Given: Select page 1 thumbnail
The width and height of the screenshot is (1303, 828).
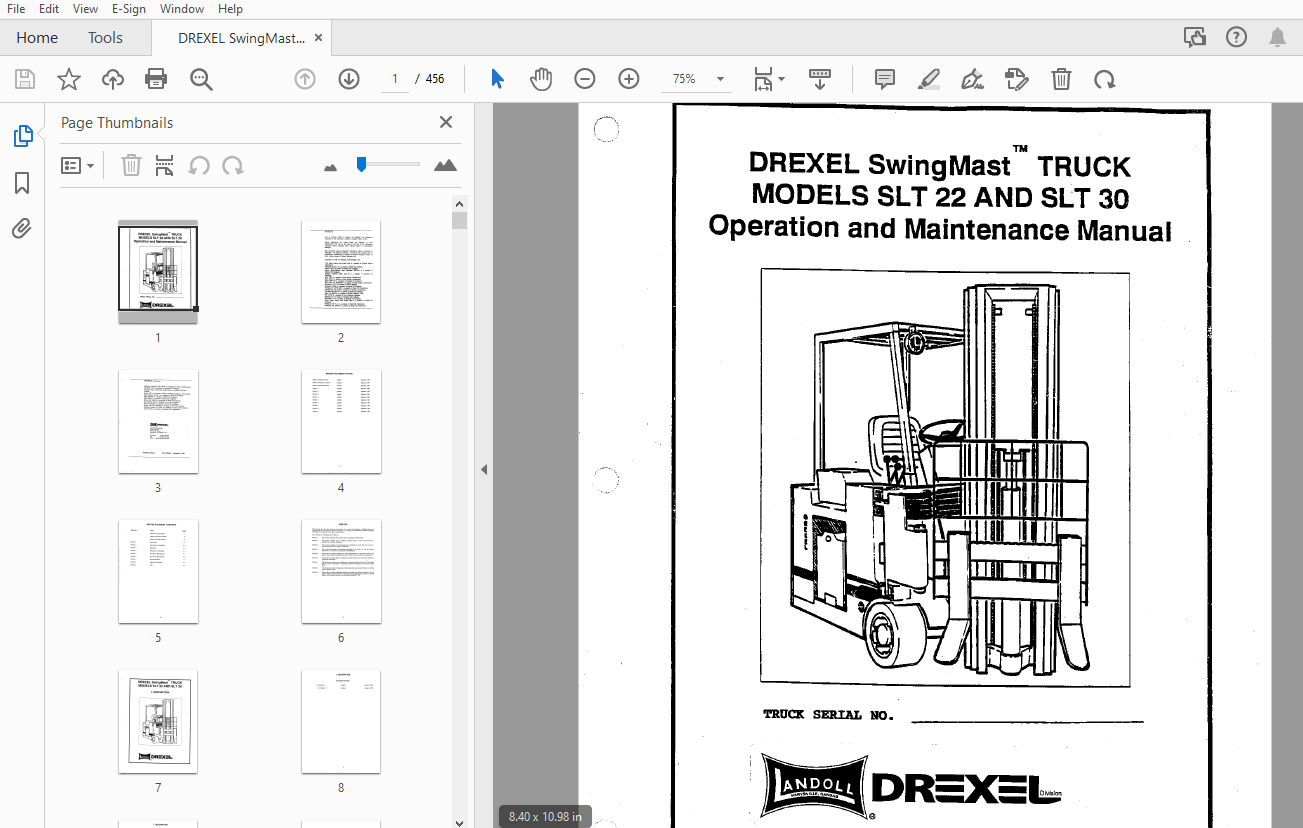Looking at the screenshot, I should [x=158, y=271].
